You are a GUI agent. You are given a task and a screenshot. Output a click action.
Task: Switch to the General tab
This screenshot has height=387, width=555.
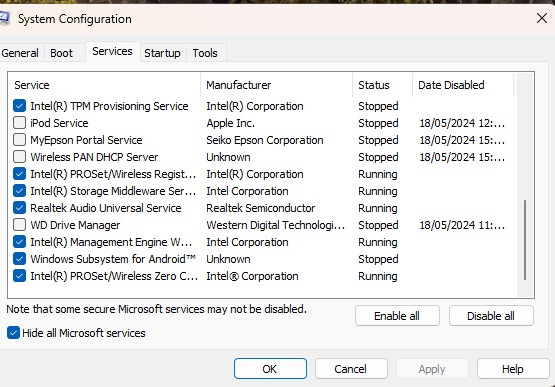point(20,53)
